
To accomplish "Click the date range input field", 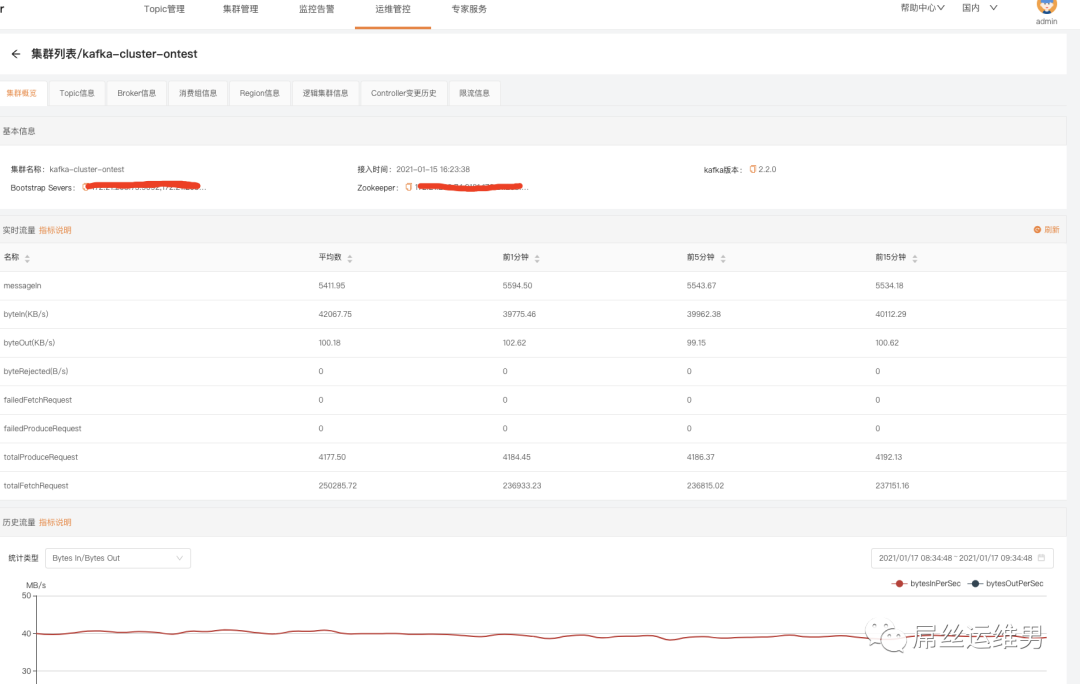I will [962, 558].
